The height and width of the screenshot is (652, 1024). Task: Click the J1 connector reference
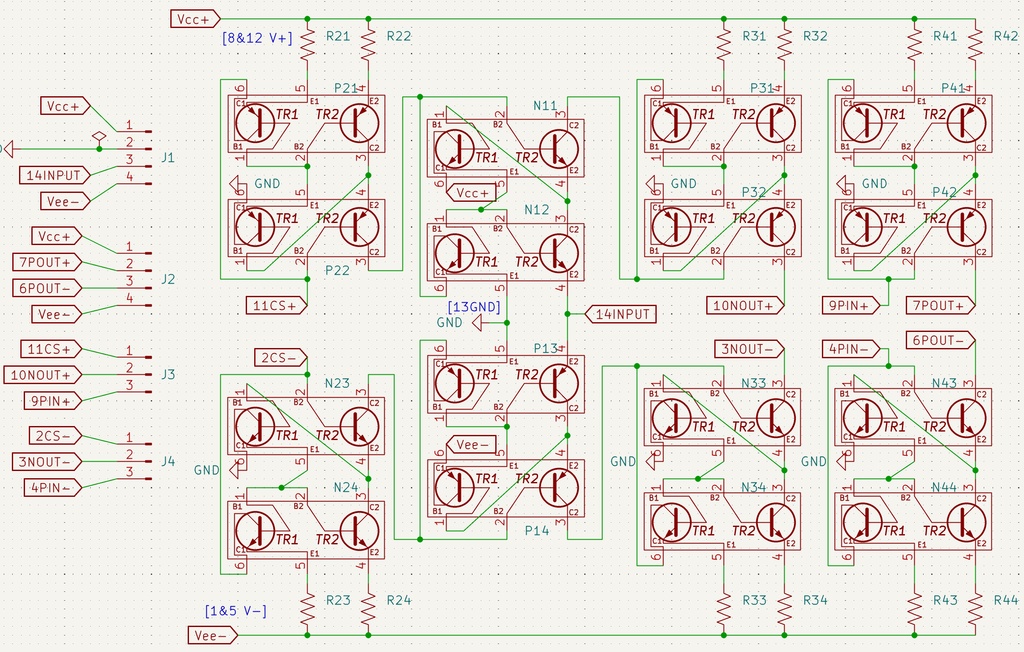click(168, 157)
